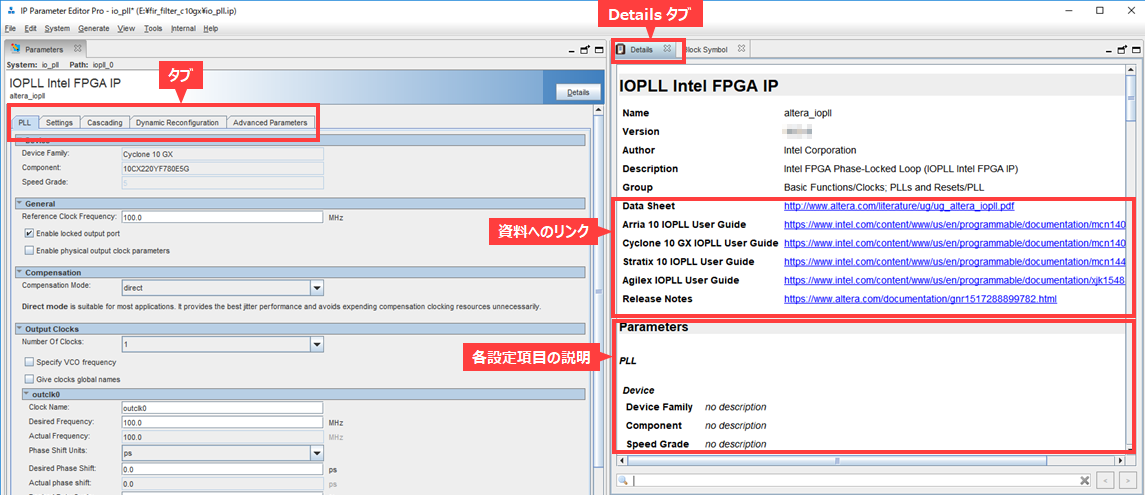Collapse the General section

(20, 204)
